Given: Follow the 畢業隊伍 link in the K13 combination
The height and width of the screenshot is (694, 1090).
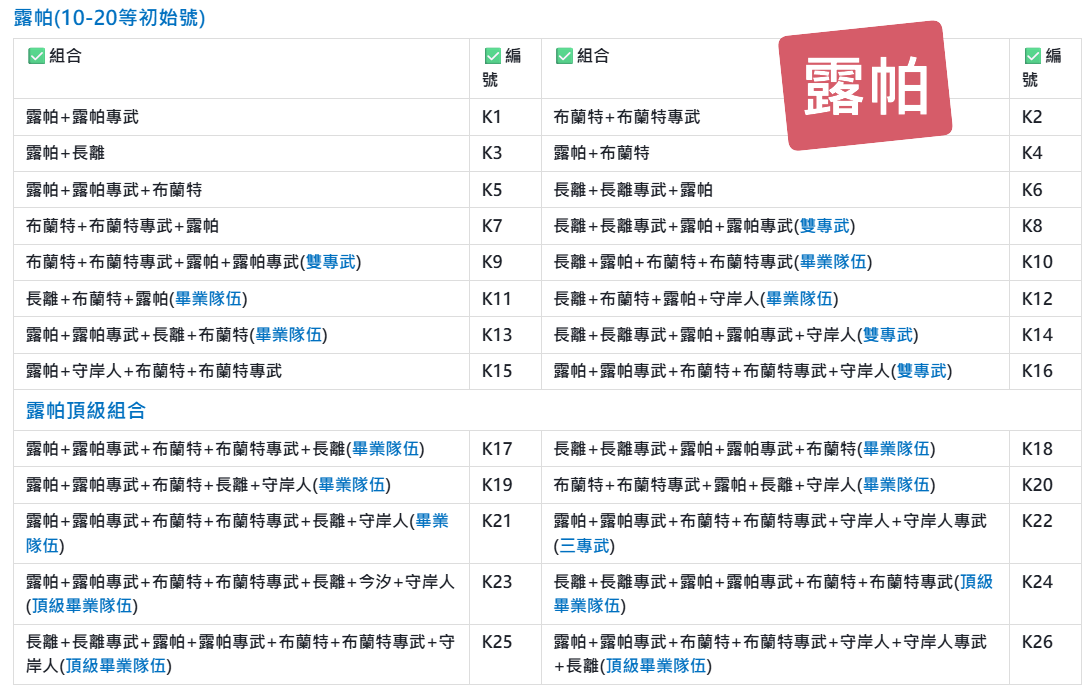Looking at the screenshot, I should pos(291,334).
